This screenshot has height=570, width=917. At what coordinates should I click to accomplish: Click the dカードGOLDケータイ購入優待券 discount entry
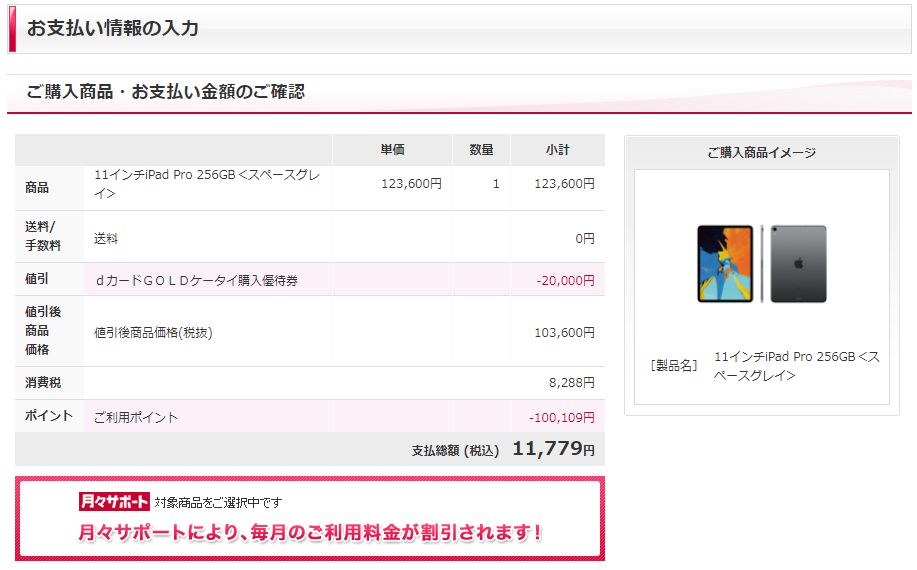(x=196, y=281)
